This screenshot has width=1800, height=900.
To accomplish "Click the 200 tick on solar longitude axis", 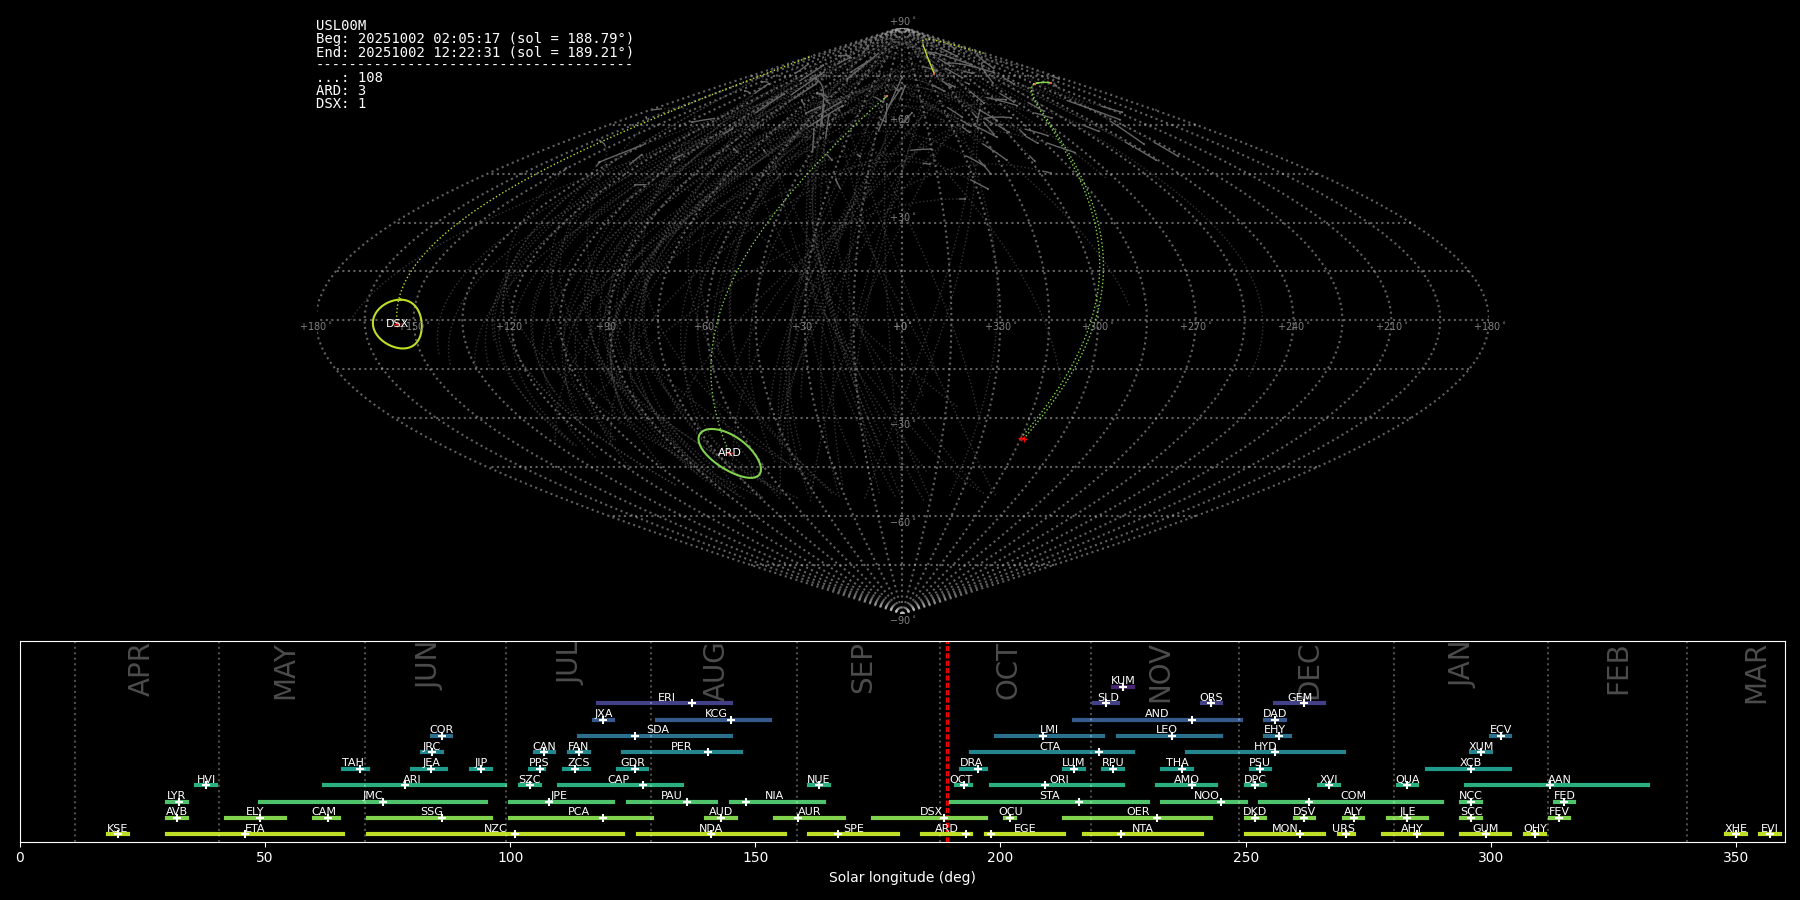I will [1000, 857].
